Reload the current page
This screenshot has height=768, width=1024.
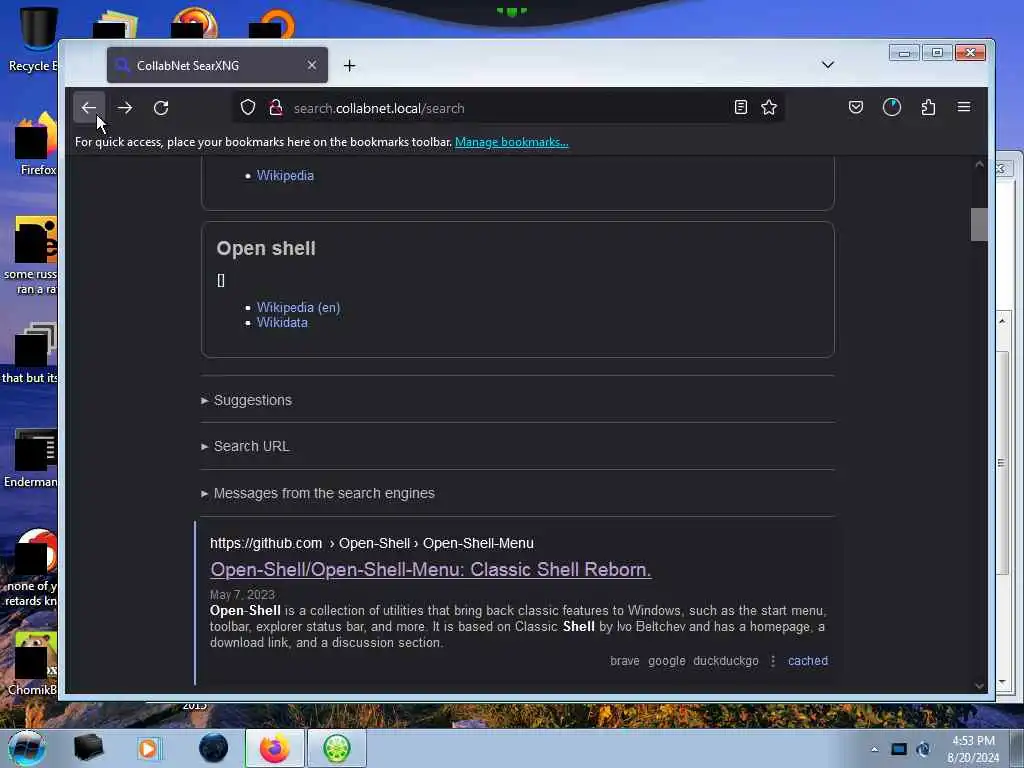(x=161, y=108)
